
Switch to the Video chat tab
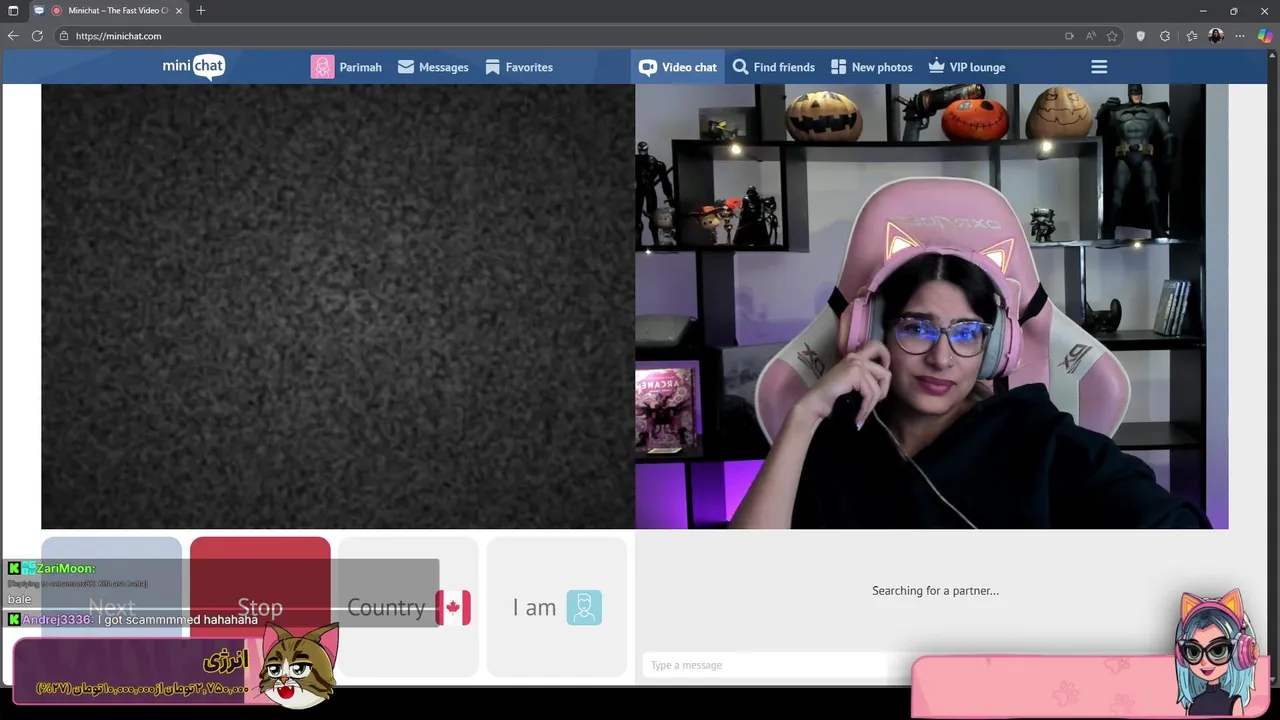click(678, 67)
